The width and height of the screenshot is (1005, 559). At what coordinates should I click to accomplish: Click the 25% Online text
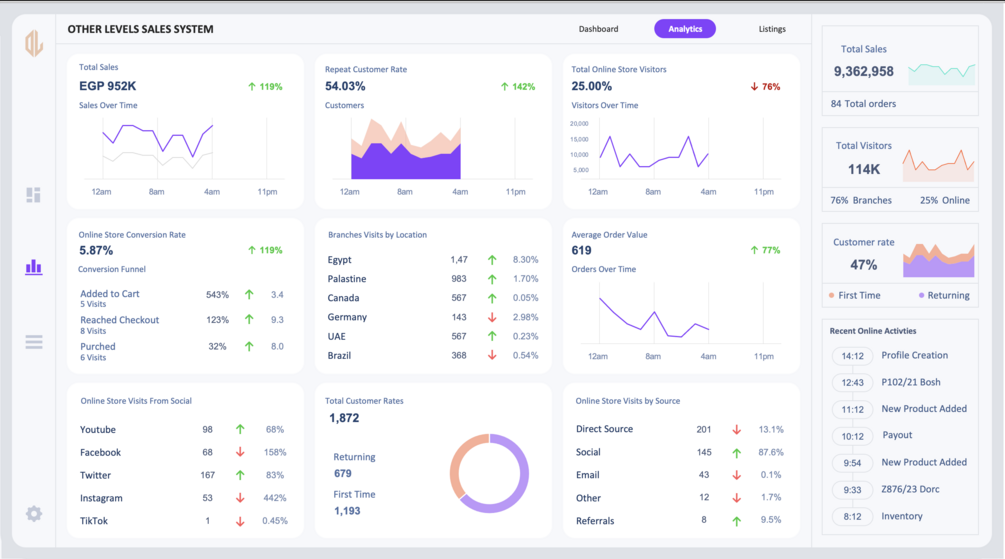click(945, 200)
